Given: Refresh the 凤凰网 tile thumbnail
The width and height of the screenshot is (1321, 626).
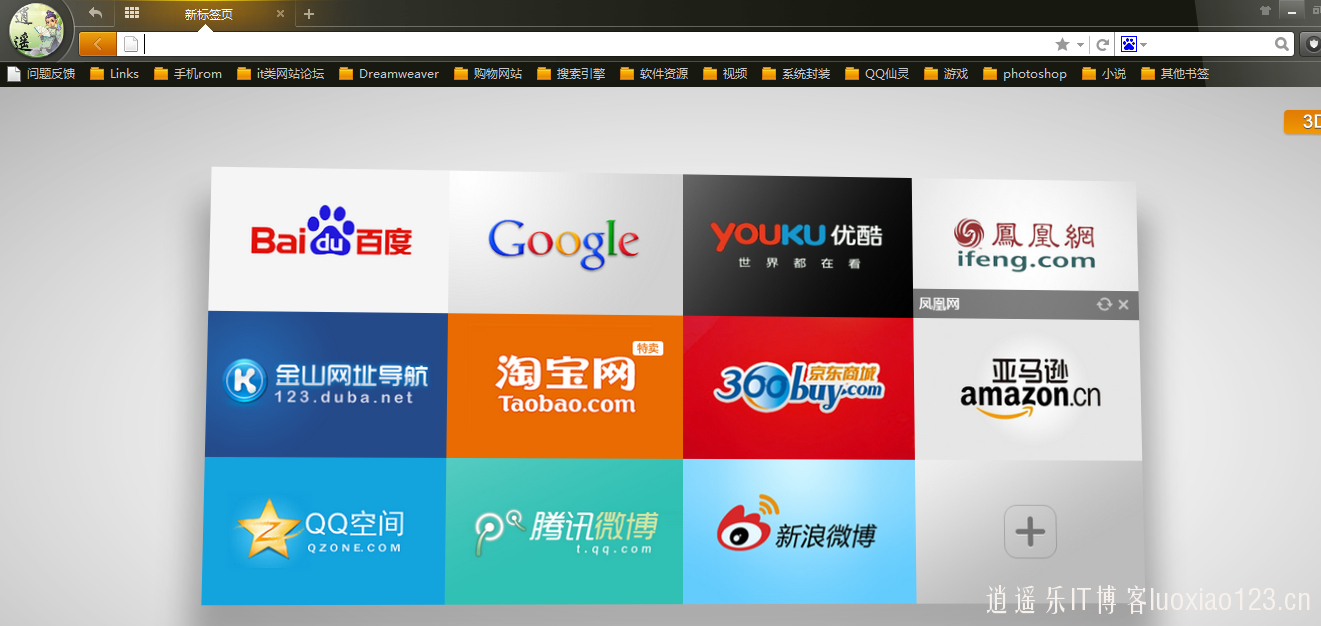Looking at the screenshot, I should [1104, 304].
